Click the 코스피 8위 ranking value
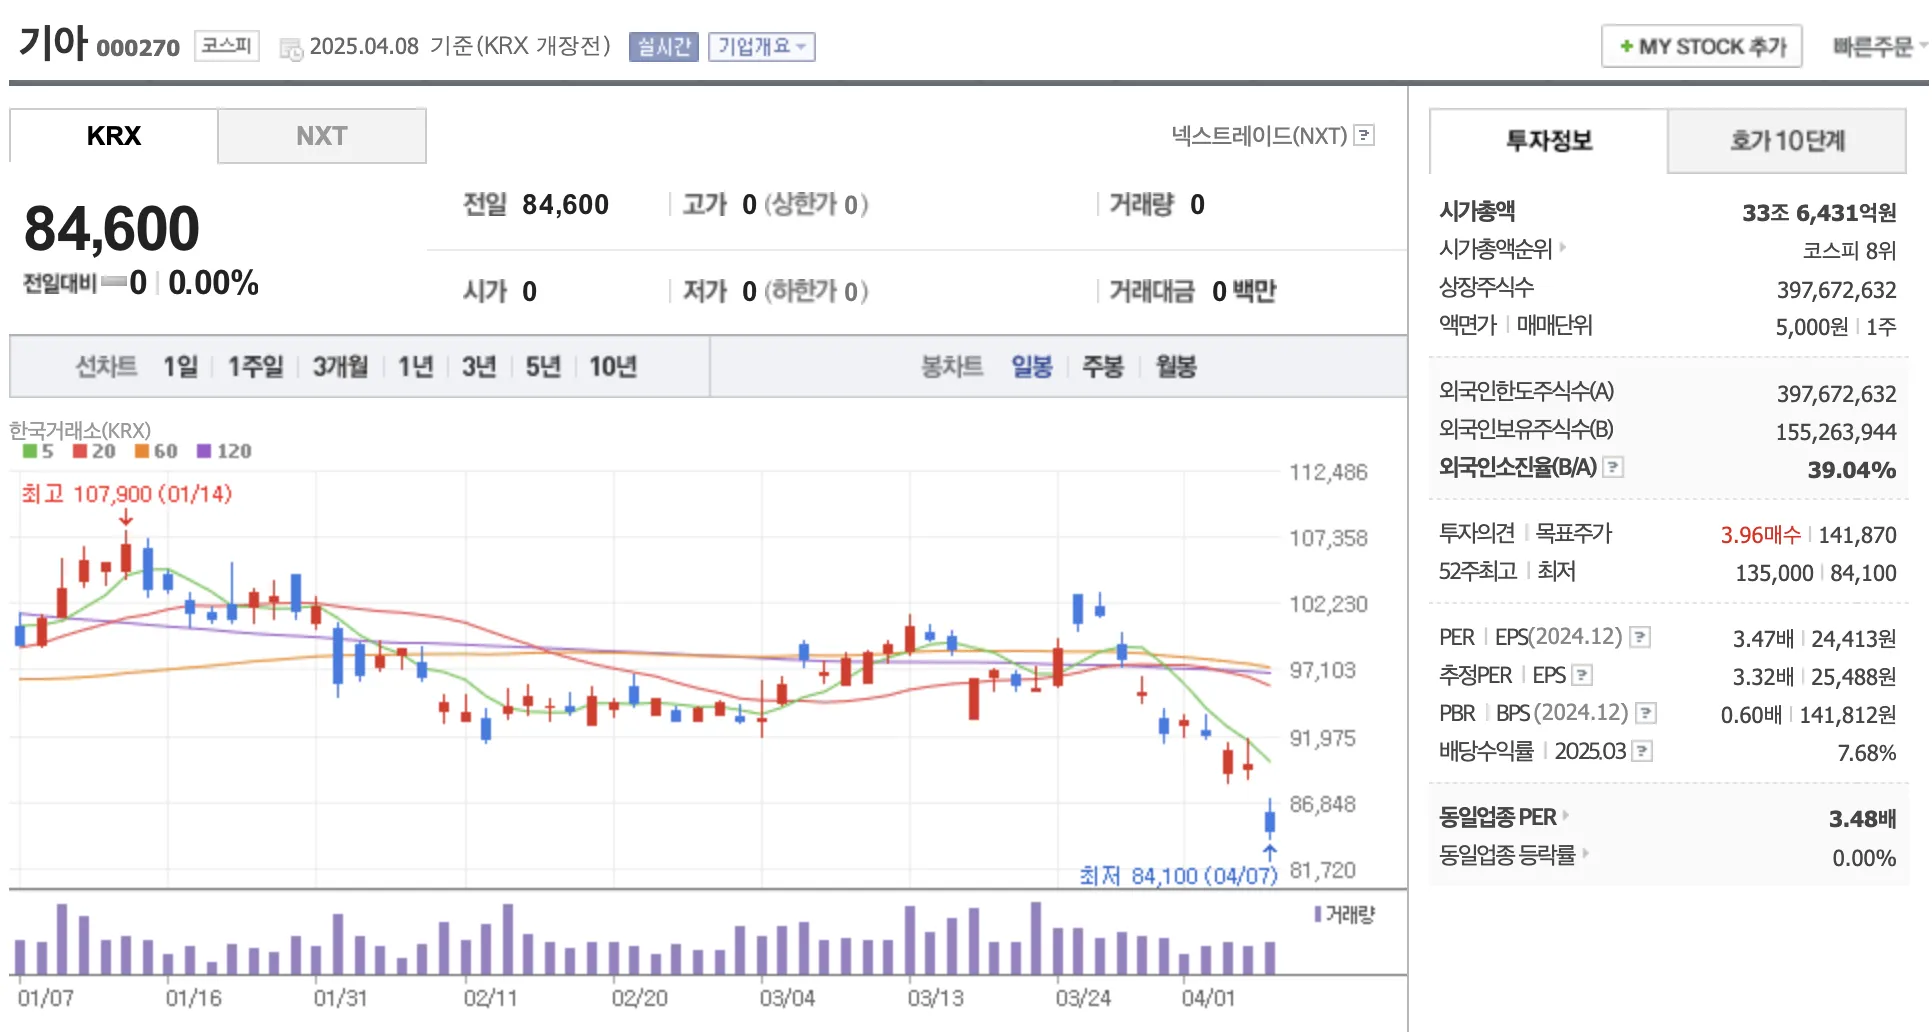 [x=1849, y=251]
